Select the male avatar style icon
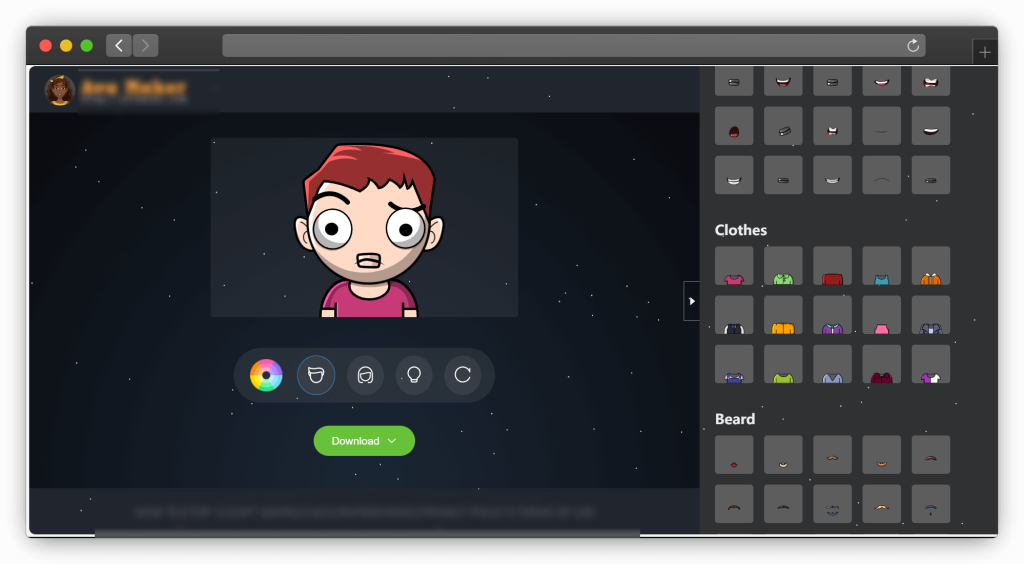This screenshot has height=564, width=1024. click(316, 375)
